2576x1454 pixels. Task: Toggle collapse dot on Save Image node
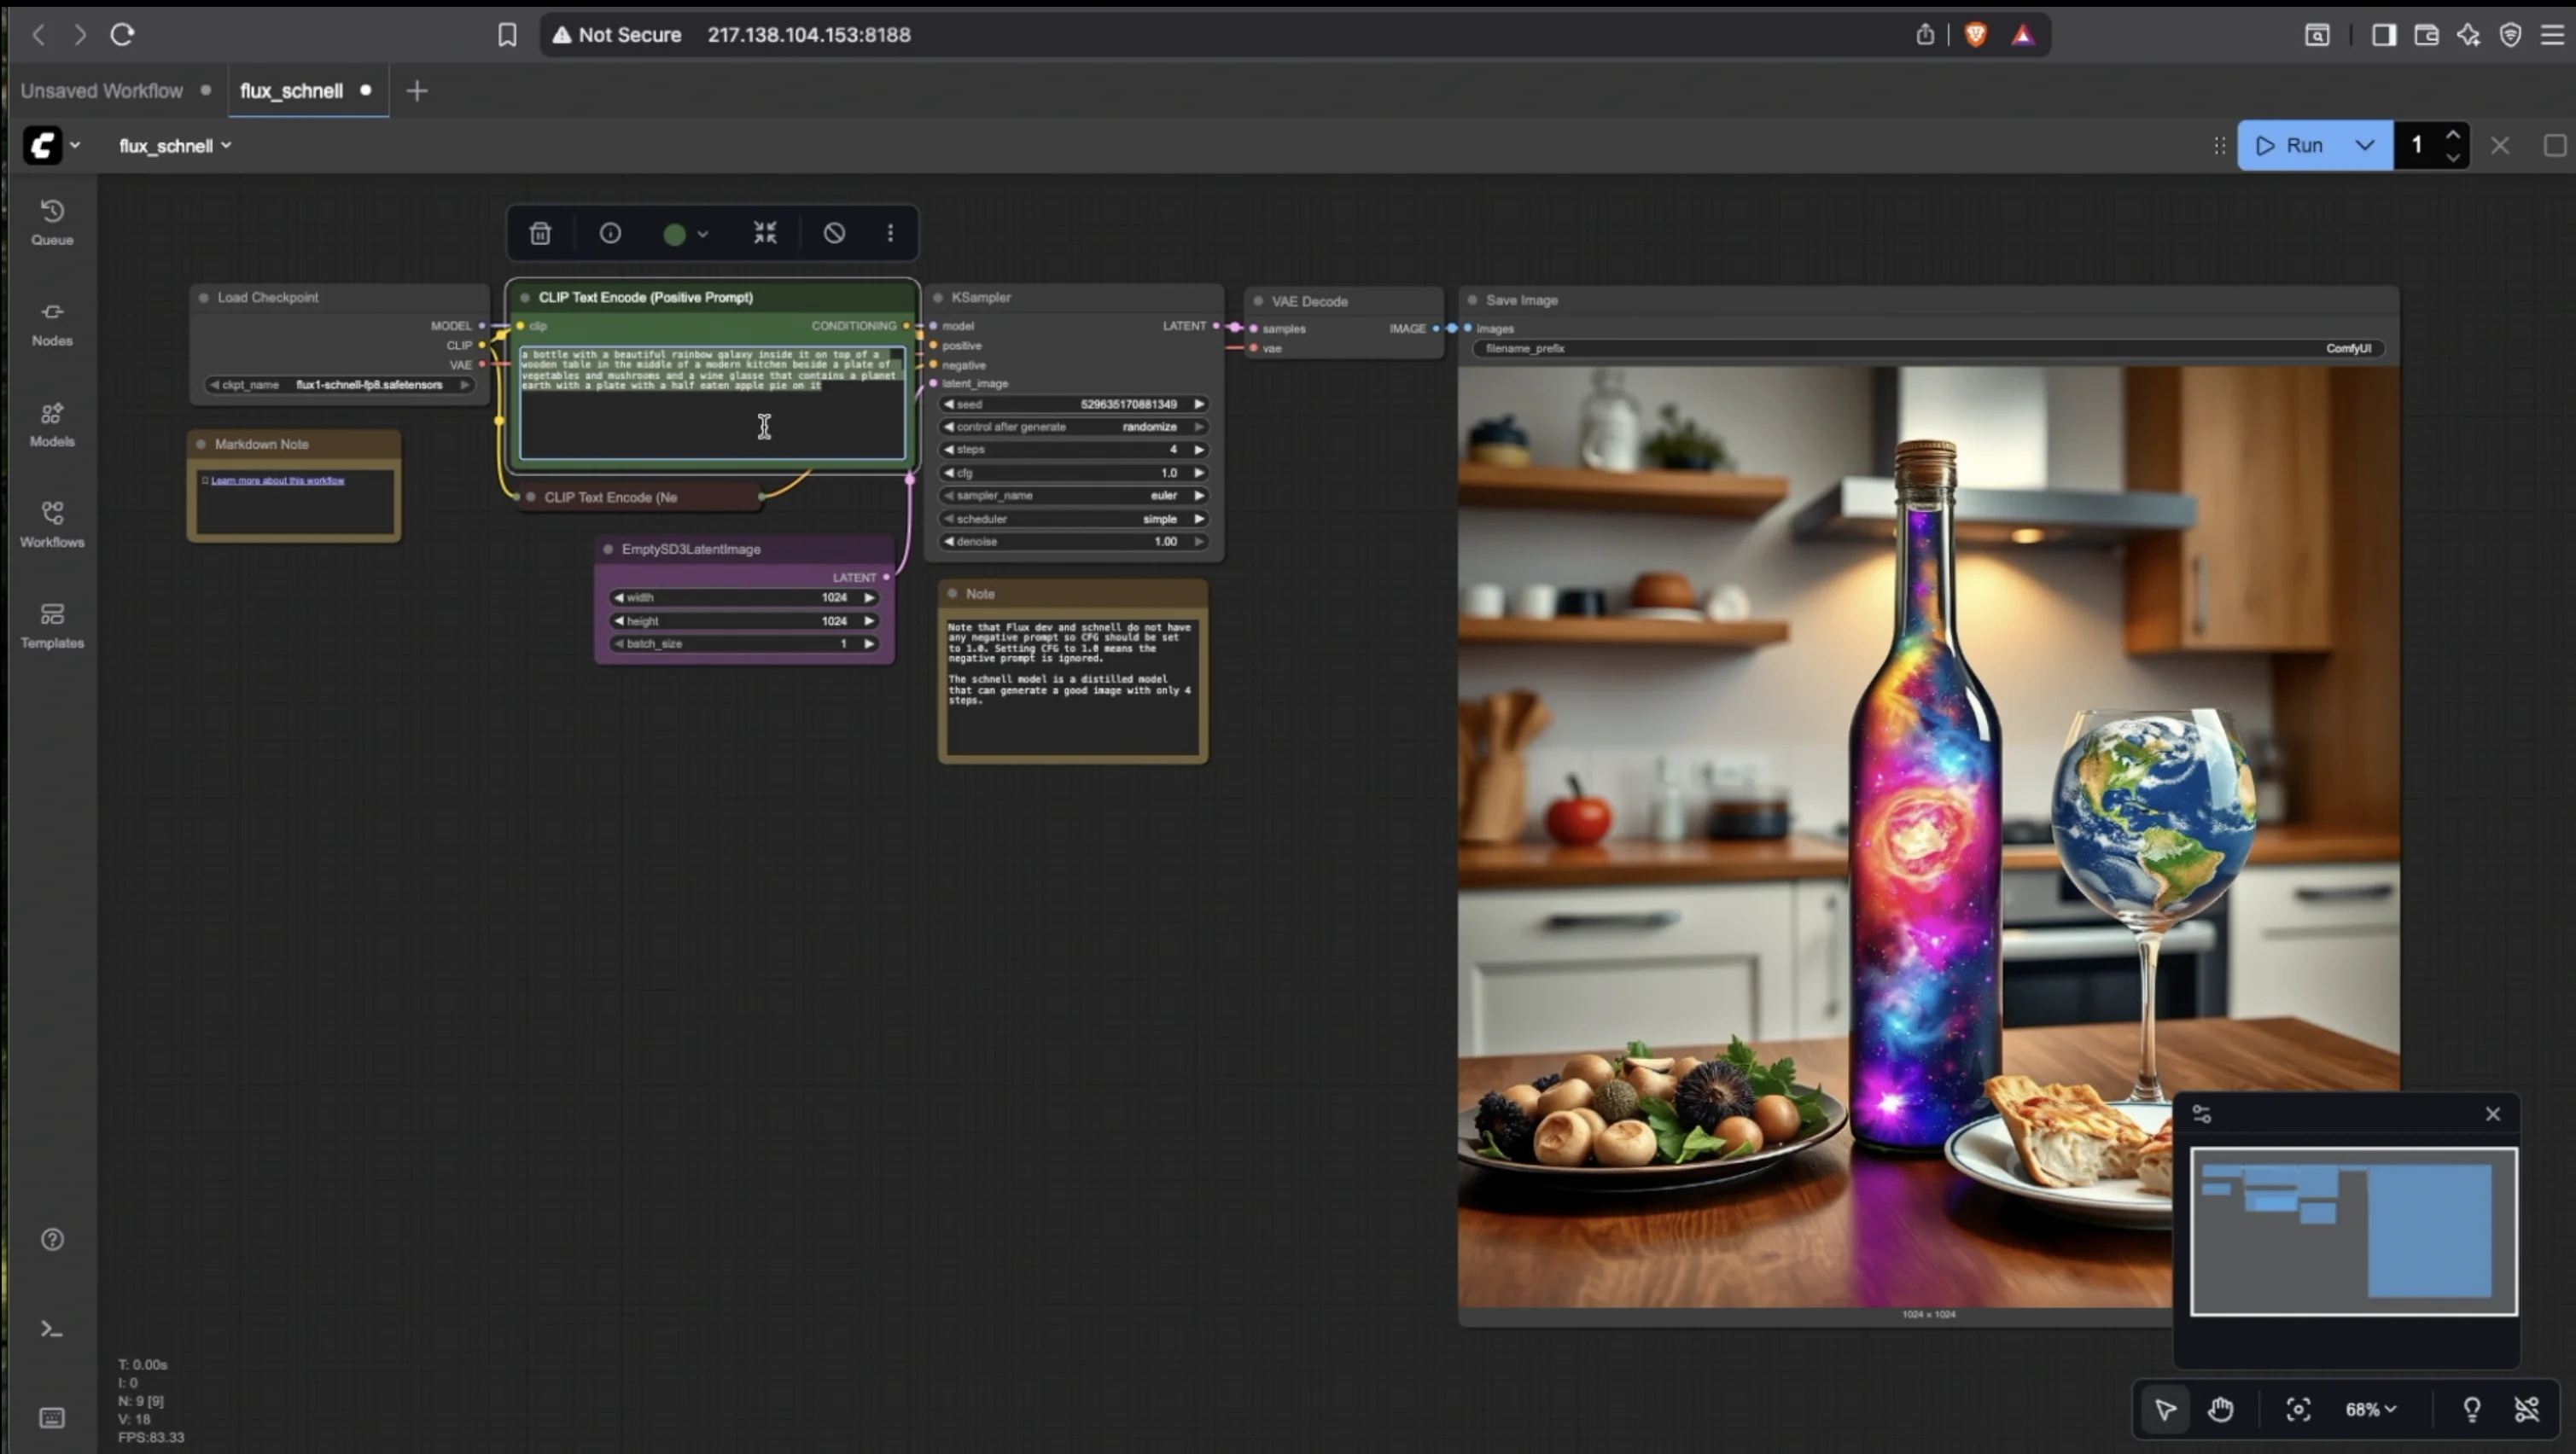coord(1472,300)
